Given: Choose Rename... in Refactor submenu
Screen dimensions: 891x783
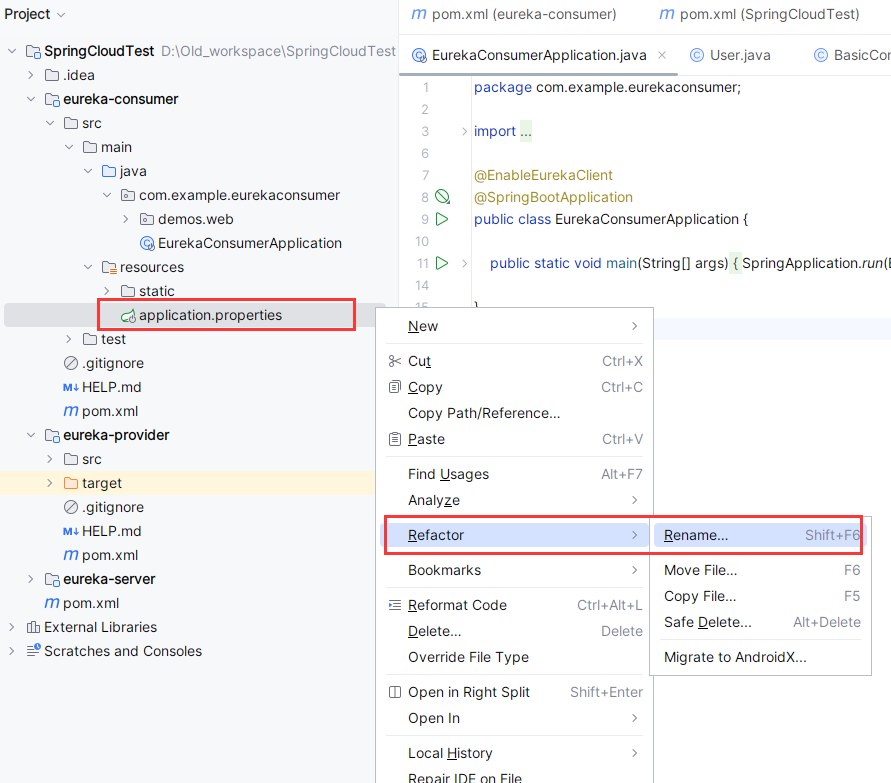Looking at the screenshot, I should (x=760, y=535).
